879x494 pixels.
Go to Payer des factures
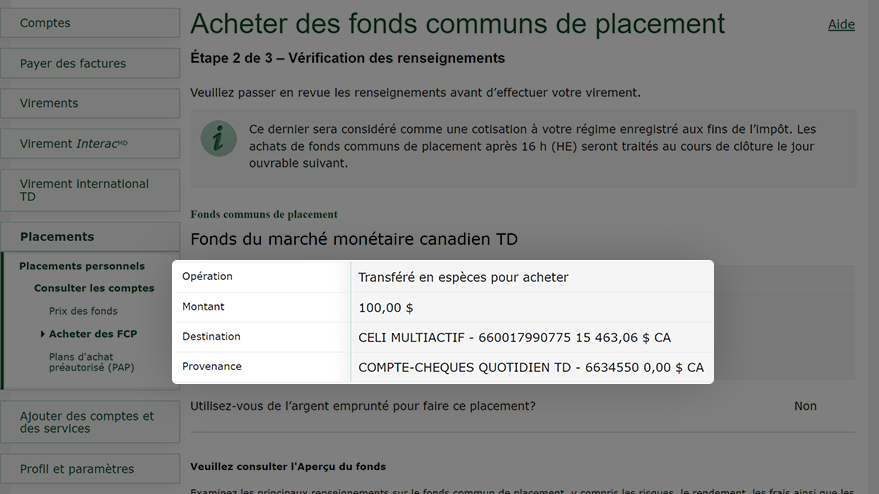pyautogui.click(x=90, y=63)
